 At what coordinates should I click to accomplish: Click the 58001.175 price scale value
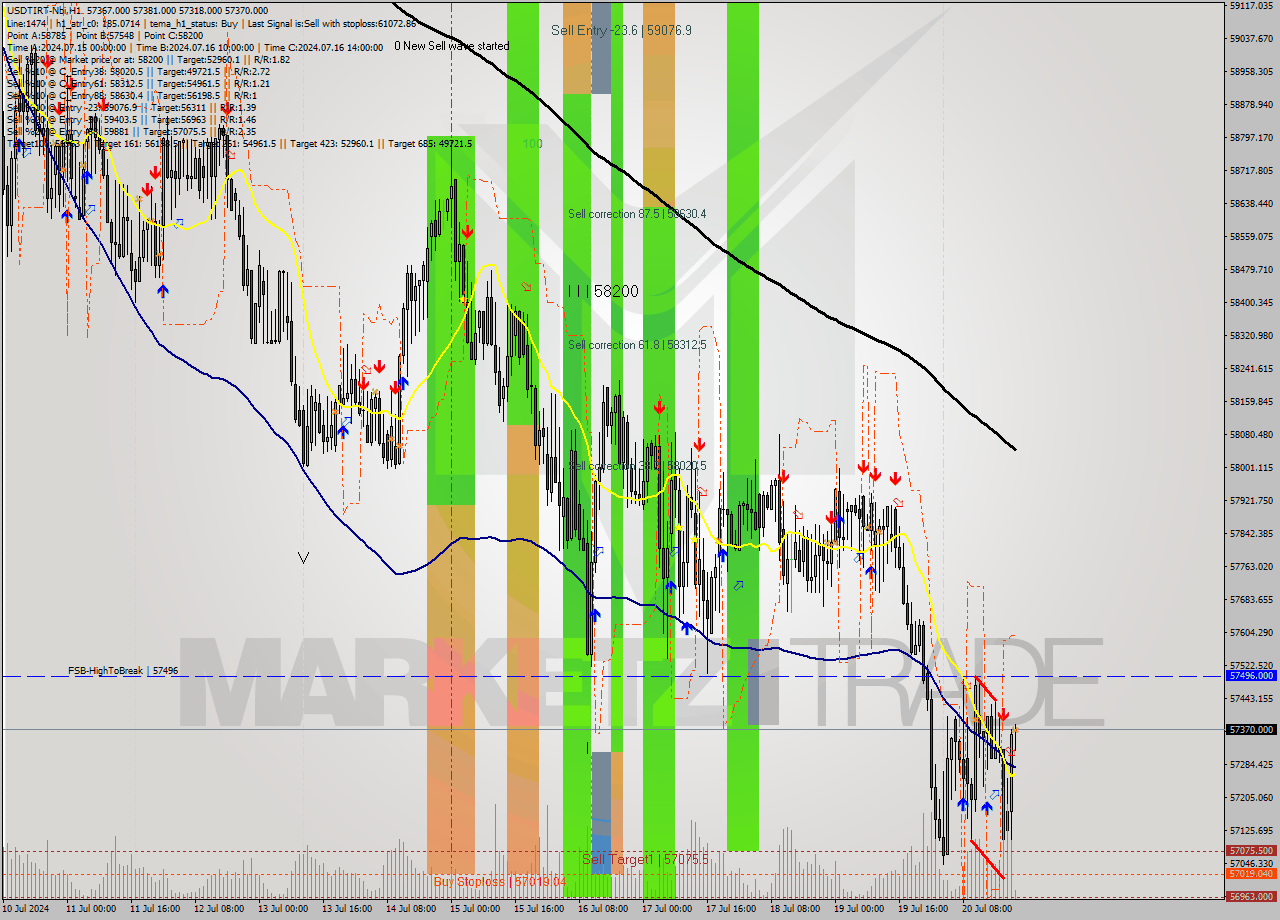(x=1251, y=468)
